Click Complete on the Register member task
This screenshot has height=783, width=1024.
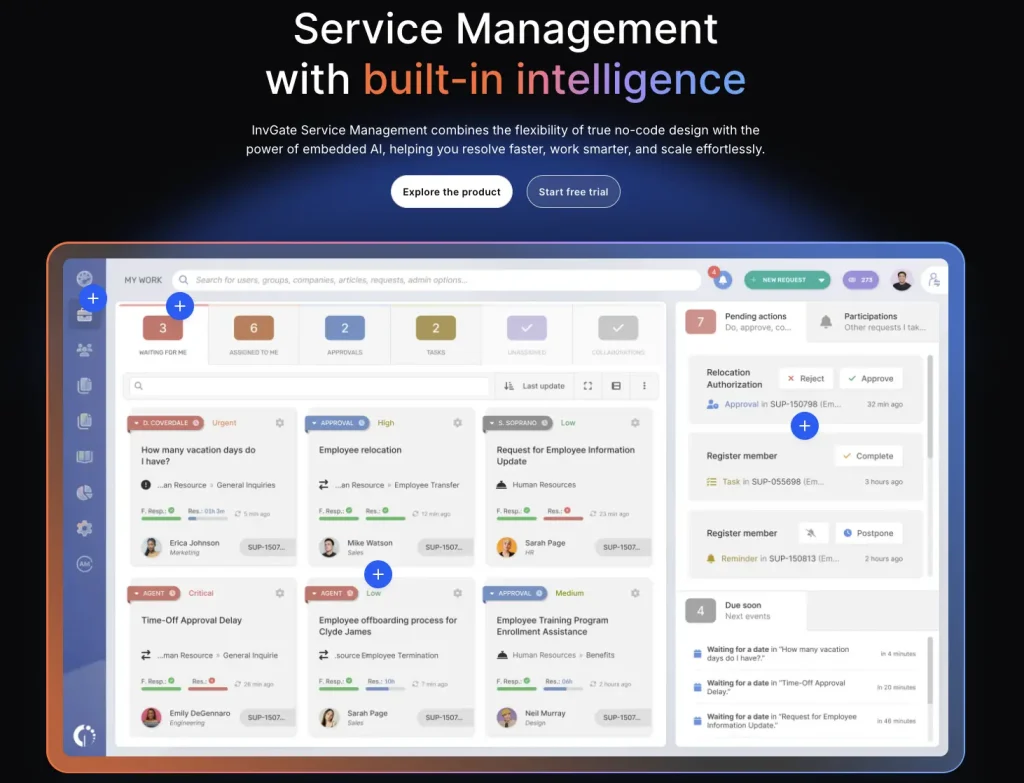pos(868,456)
